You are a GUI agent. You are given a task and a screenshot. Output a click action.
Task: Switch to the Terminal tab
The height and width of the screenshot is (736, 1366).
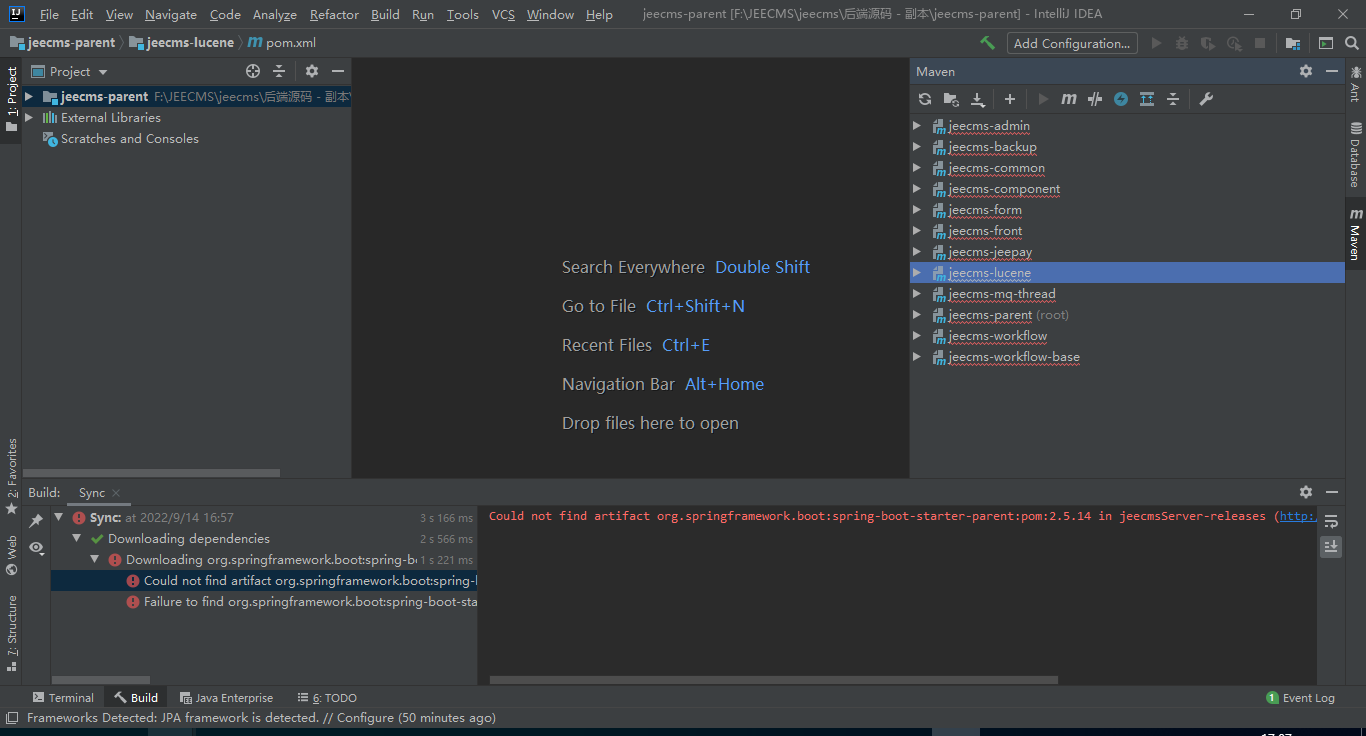pyautogui.click(x=63, y=698)
